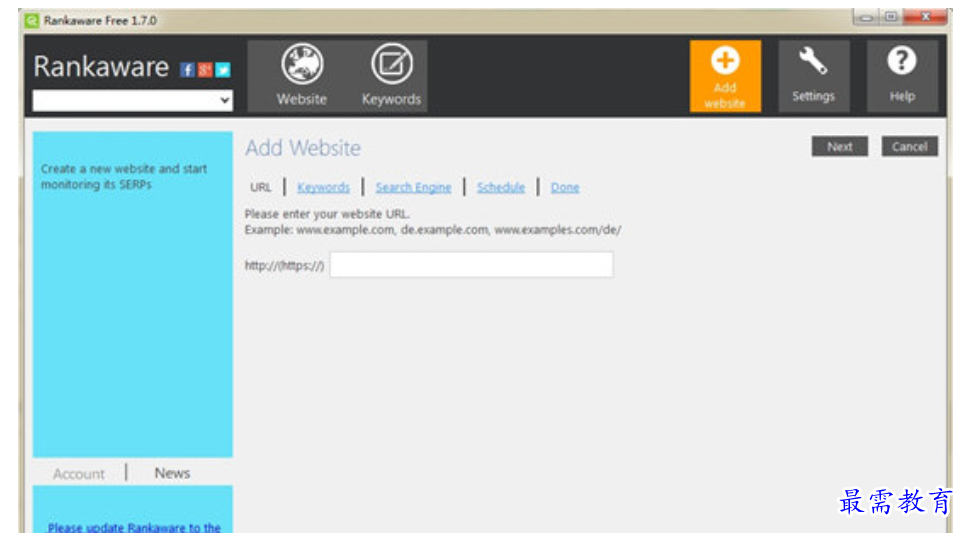Click the Rankaware app icon in title bar
This screenshot has width=961, height=533.
32,21
